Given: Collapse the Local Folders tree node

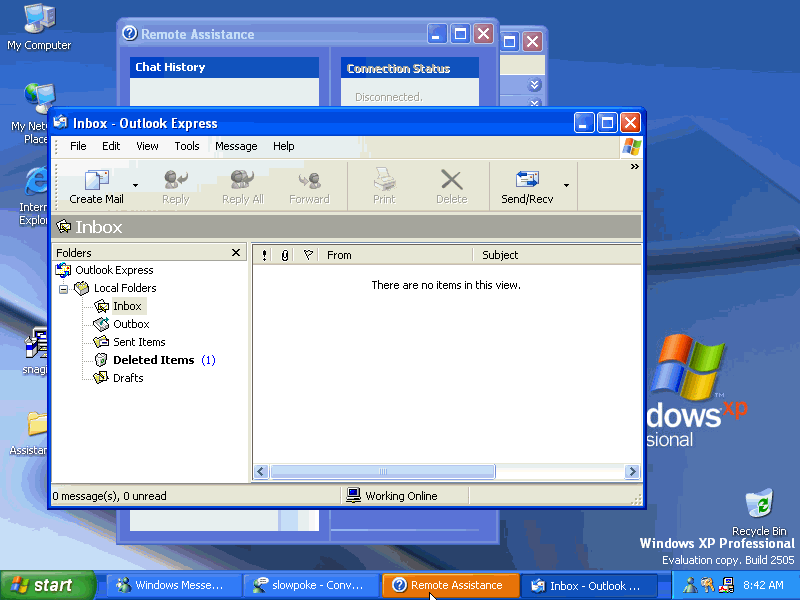Looking at the screenshot, I should coord(63,289).
